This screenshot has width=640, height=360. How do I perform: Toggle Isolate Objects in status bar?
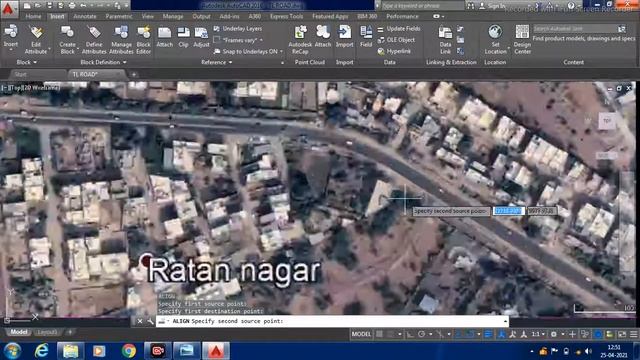[585, 334]
